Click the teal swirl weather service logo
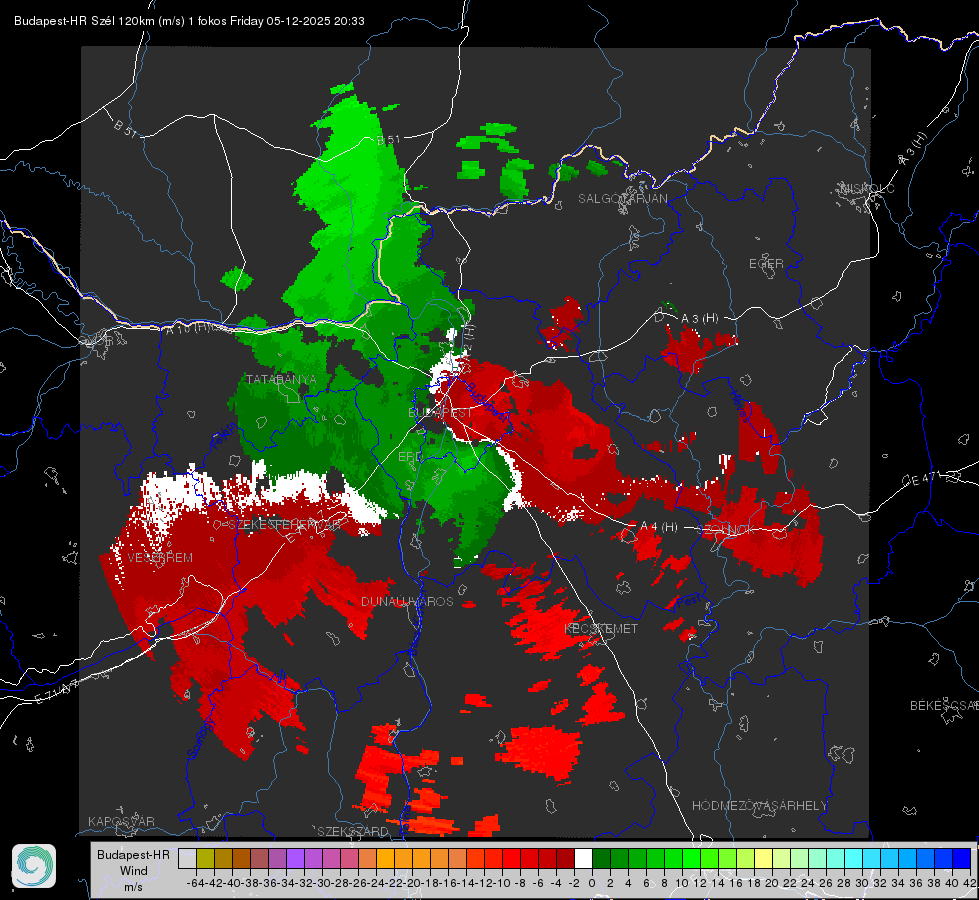Screen dimensions: 979x900 pyautogui.click(x=34, y=866)
